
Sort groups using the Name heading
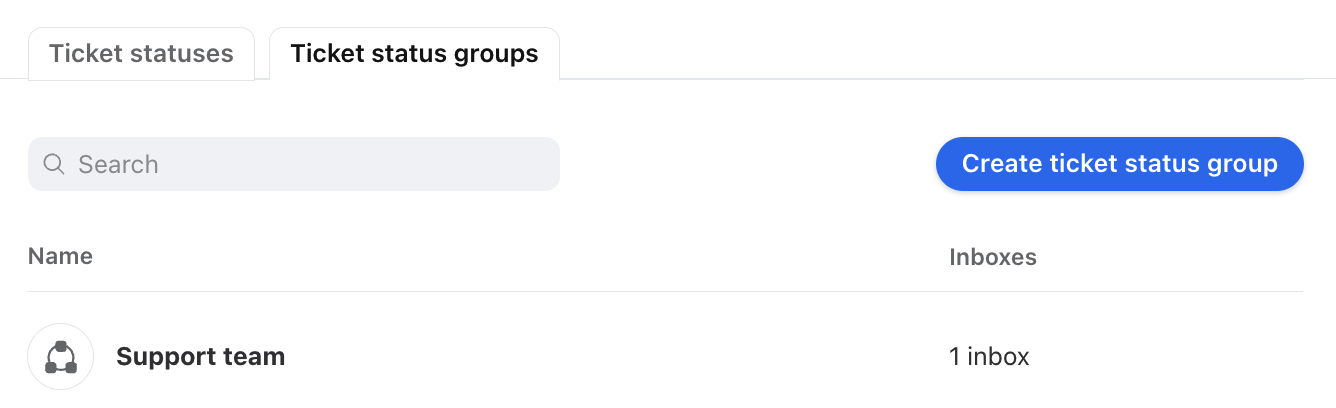tap(60, 256)
